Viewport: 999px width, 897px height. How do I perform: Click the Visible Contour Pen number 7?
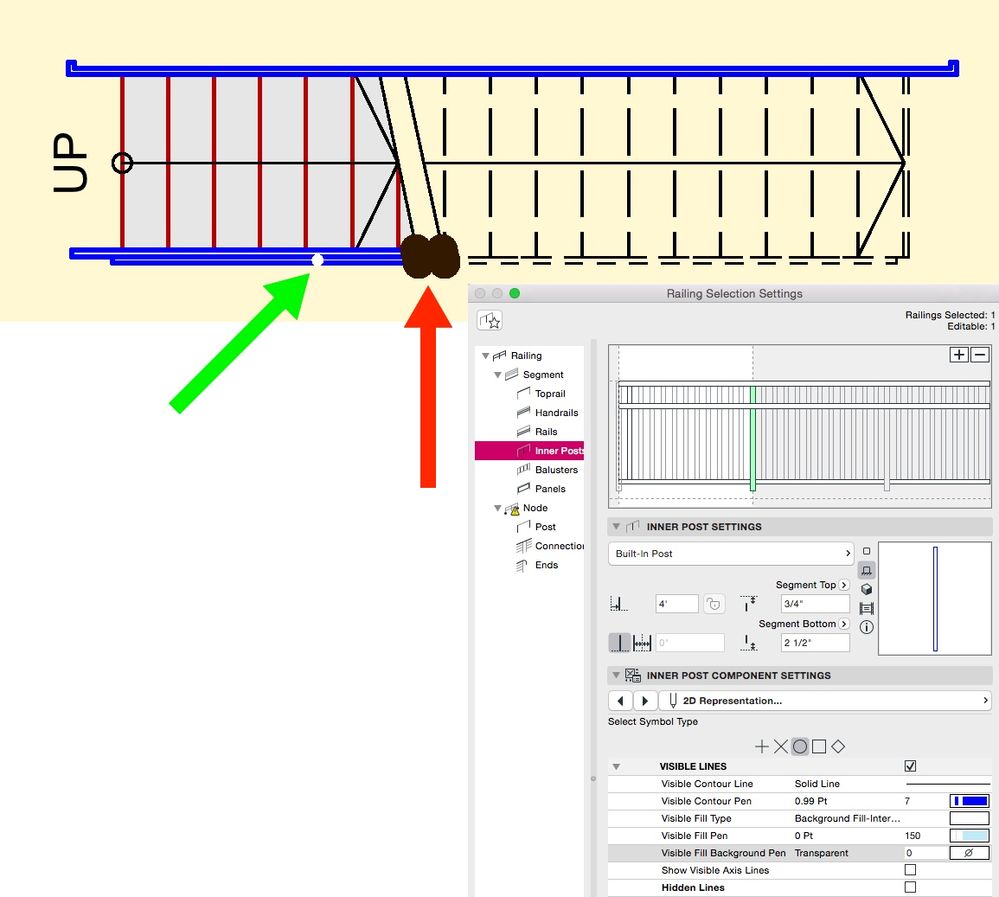click(907, 801)
